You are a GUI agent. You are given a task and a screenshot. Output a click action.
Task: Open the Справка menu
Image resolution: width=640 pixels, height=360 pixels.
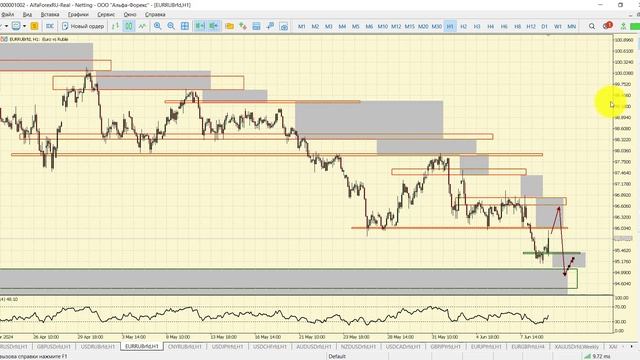155,14
